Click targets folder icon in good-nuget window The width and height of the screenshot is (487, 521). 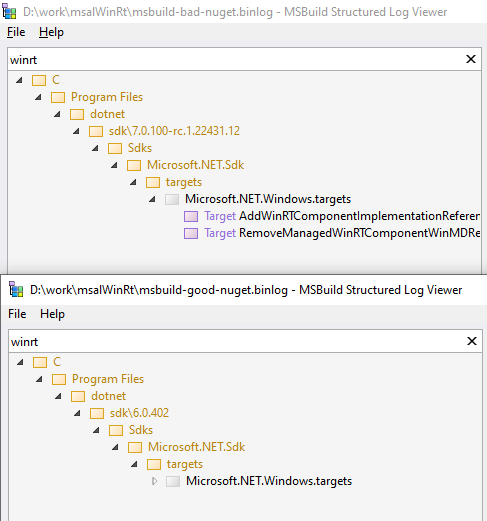(154, 464)
